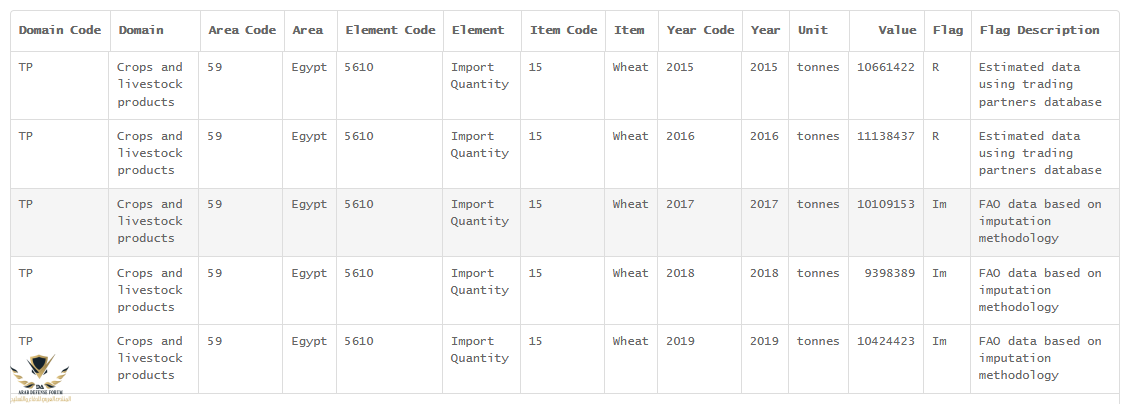Screen dimensions: 1128x404
Task: Sort by the Domain Code column header
Action: (60, 30)
